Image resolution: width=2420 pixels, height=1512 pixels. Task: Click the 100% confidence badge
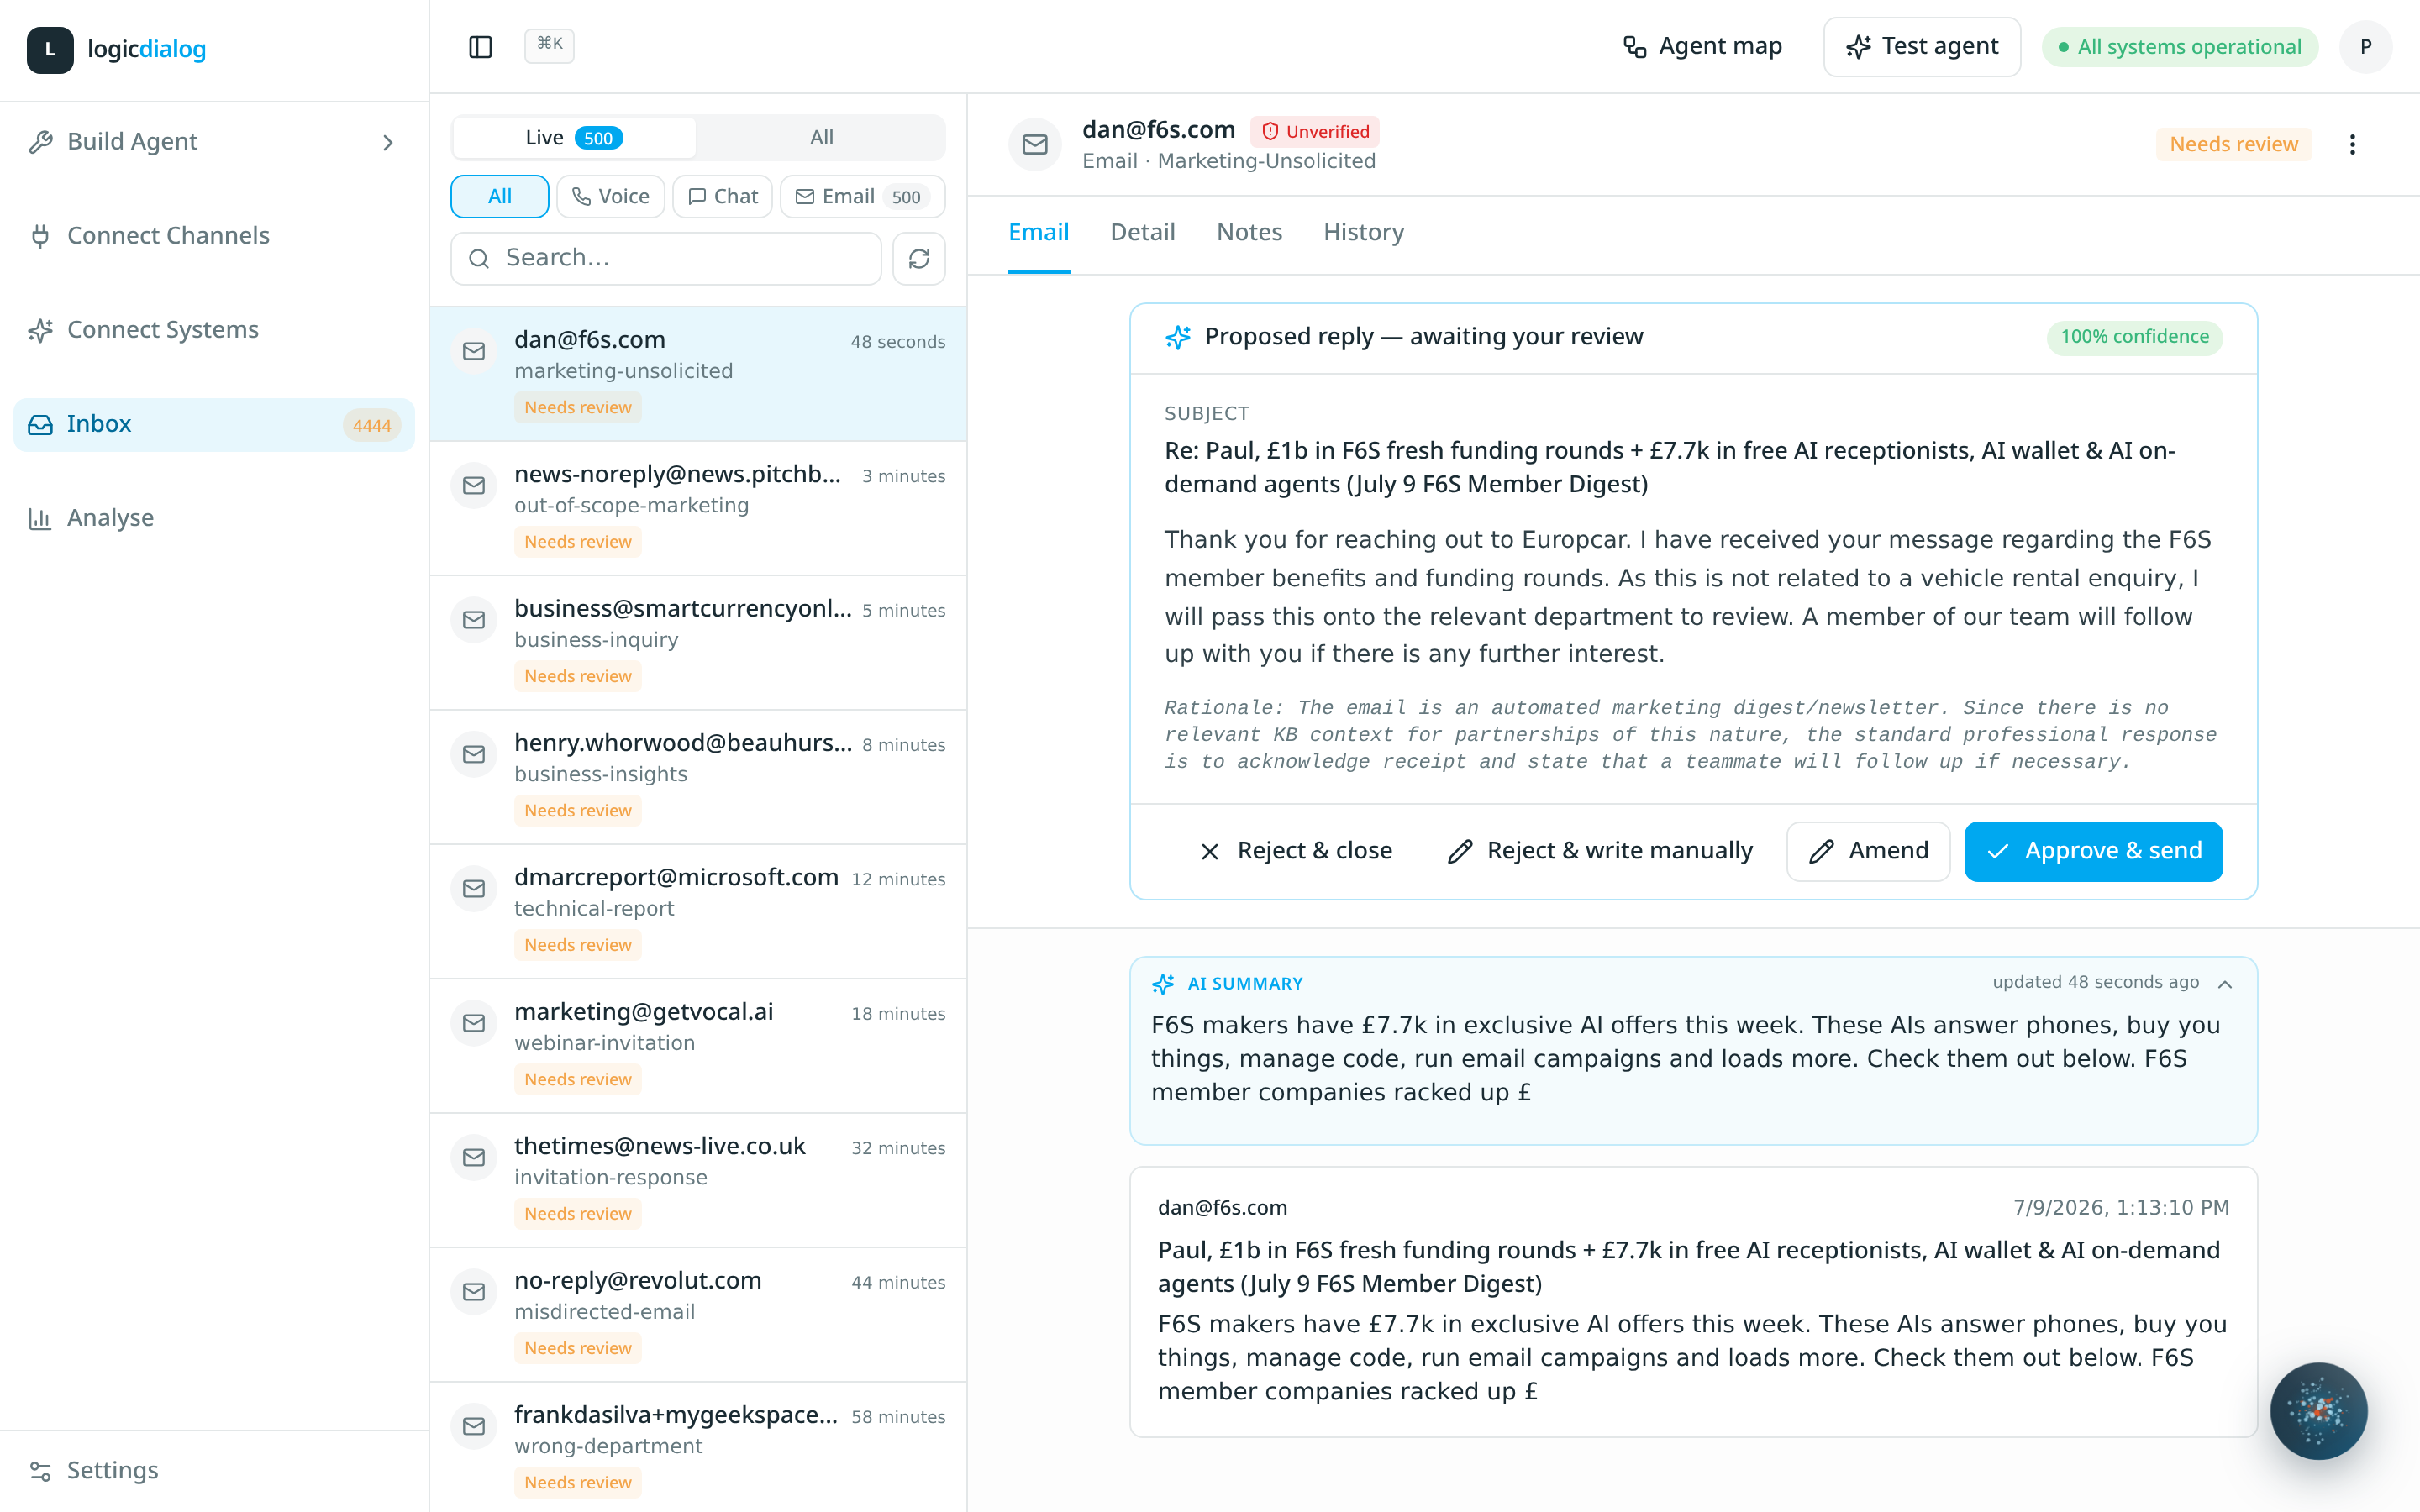(2134, 337)
